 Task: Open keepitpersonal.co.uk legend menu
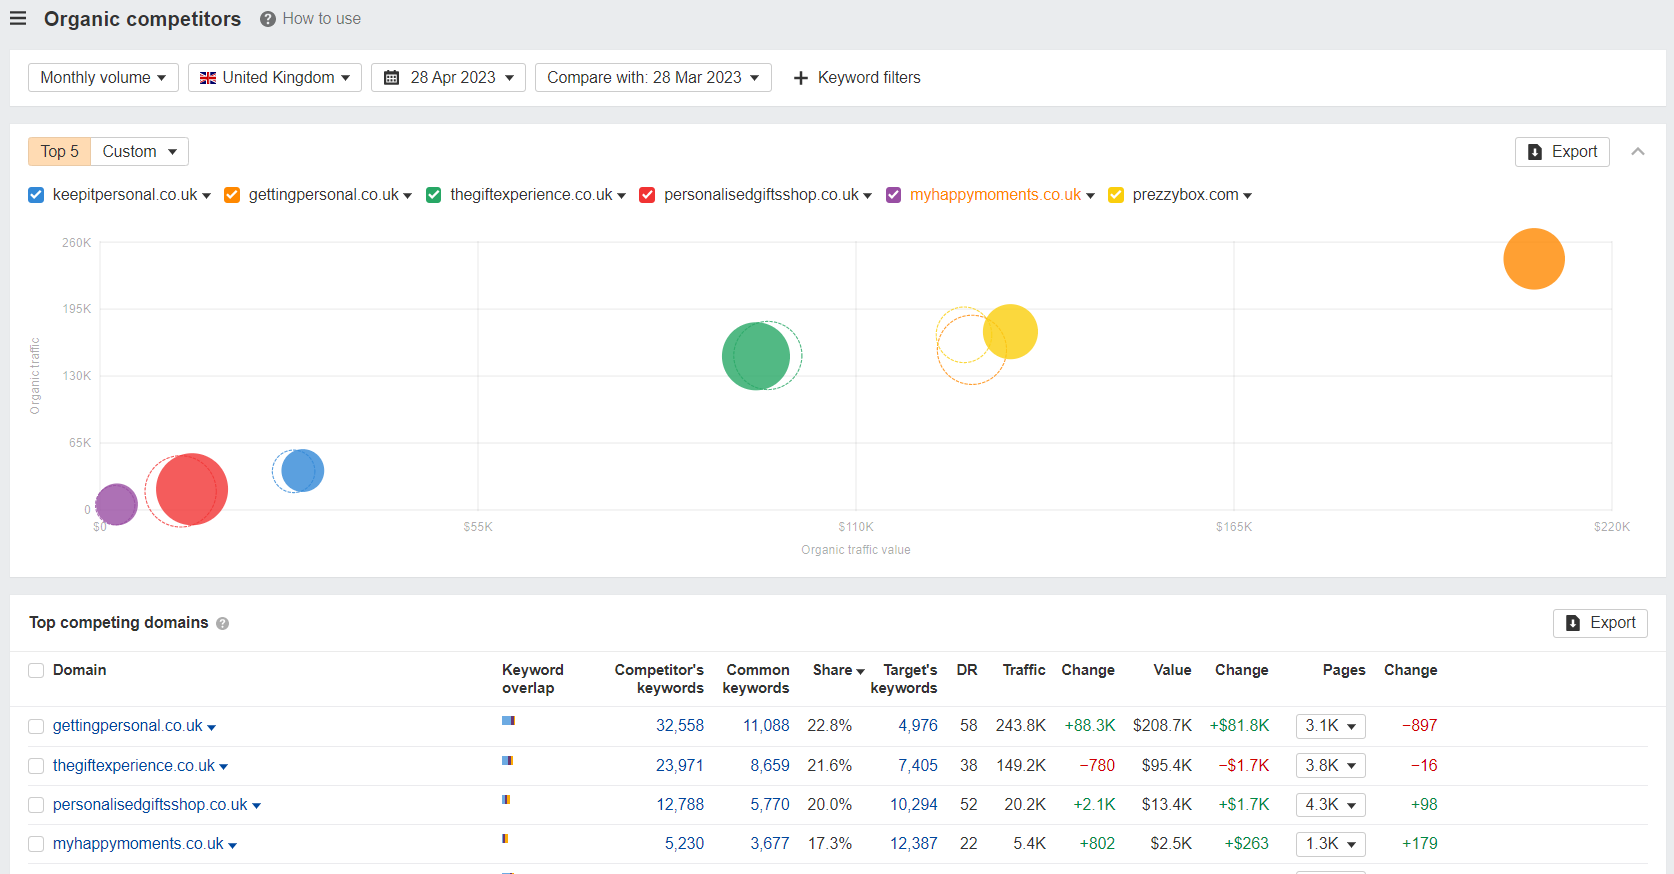tap(207, 196)
